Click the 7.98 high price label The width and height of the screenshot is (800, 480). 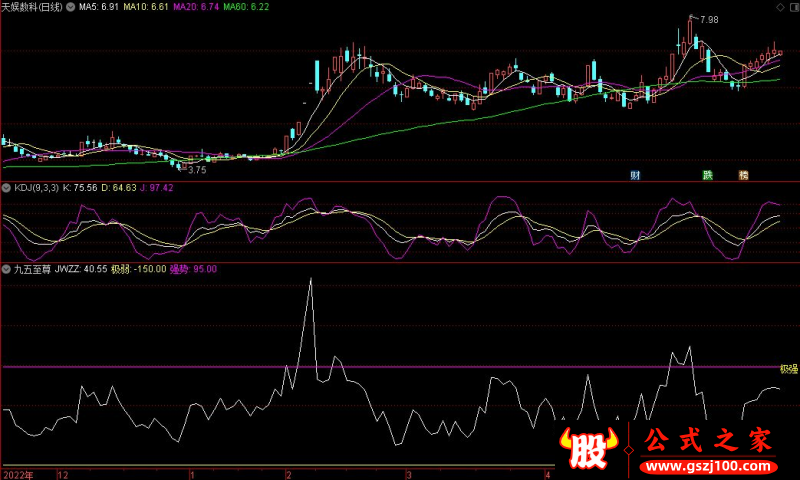708,20
